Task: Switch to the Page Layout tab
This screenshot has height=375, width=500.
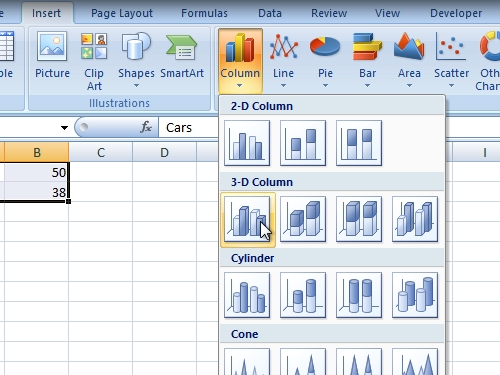Action: 122,13
